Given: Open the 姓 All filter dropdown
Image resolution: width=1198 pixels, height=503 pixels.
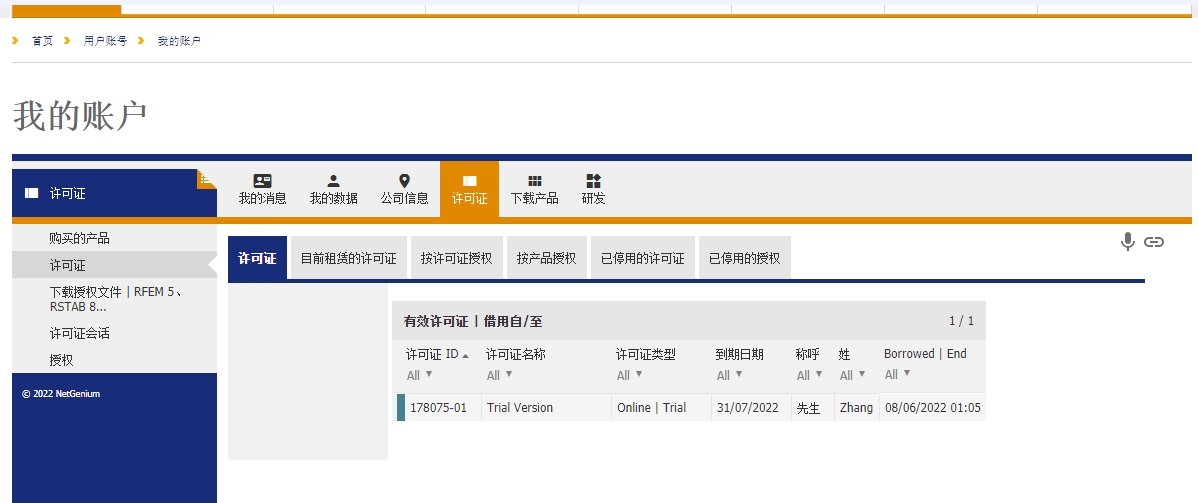Looking at the screenshot, I should (x=853, y=375).
